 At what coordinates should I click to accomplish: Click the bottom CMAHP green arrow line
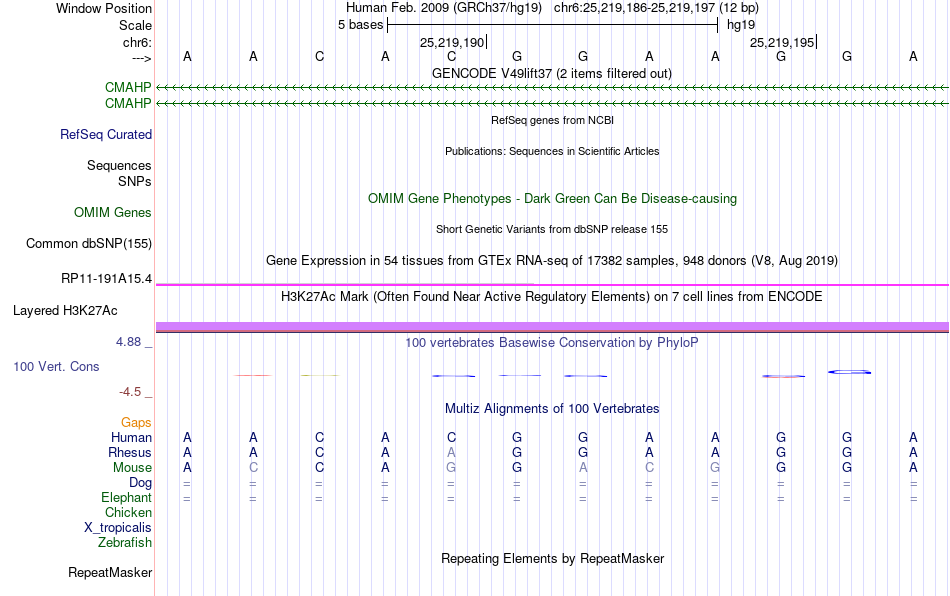(x=552, y=104)
